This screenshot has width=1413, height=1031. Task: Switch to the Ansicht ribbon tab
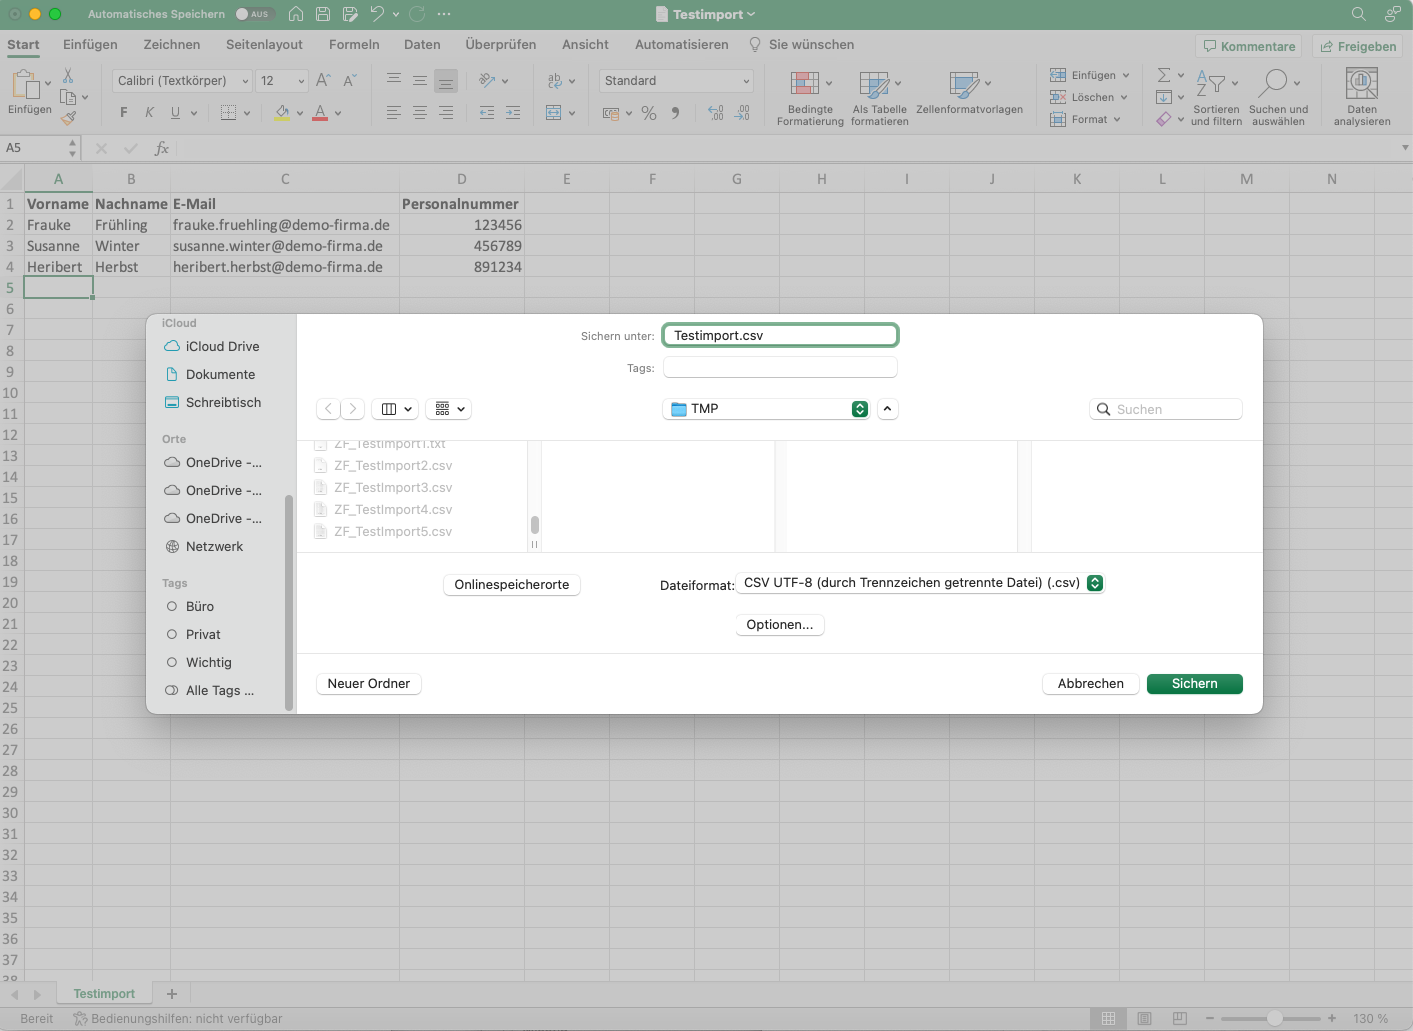585,45
